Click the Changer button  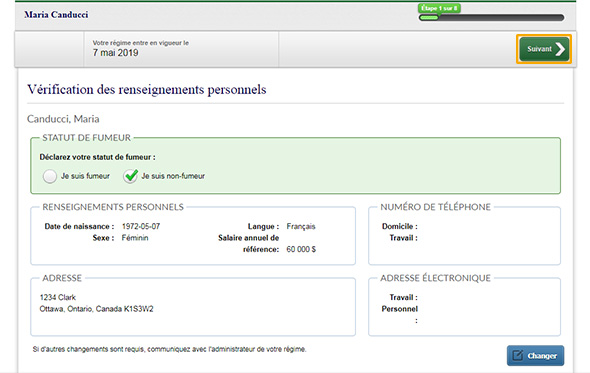coord(535,355)
